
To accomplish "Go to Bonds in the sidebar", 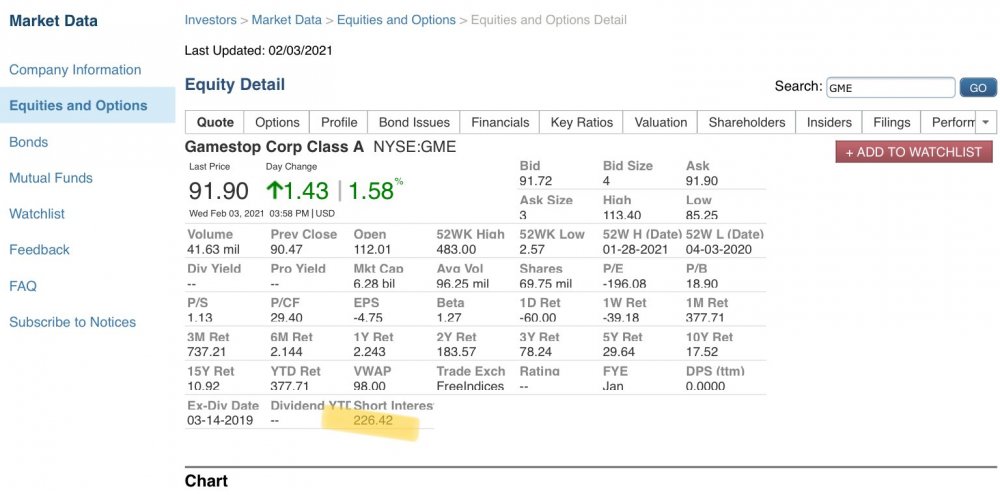I will pyautogui.click(x=29, y=142).
